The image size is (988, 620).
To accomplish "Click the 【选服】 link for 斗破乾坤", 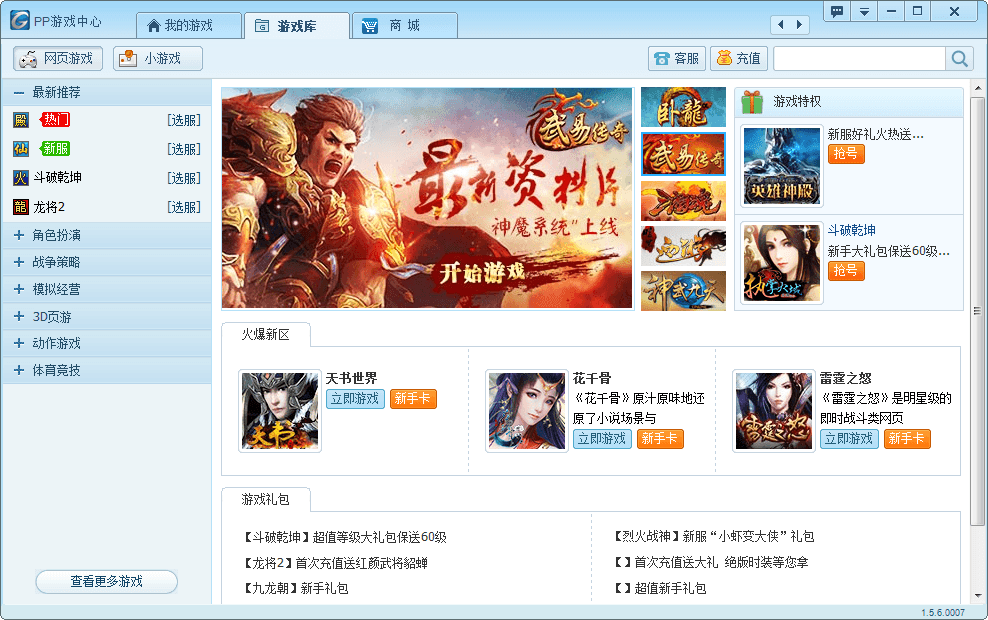I will point(184,178).
